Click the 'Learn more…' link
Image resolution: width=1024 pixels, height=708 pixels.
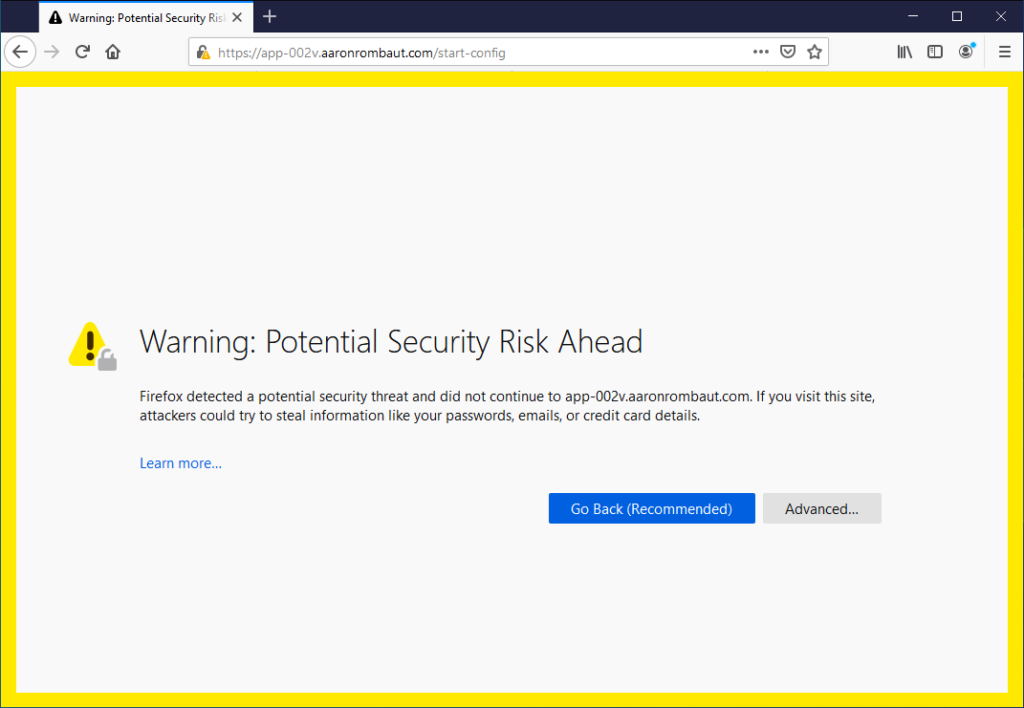181,463
